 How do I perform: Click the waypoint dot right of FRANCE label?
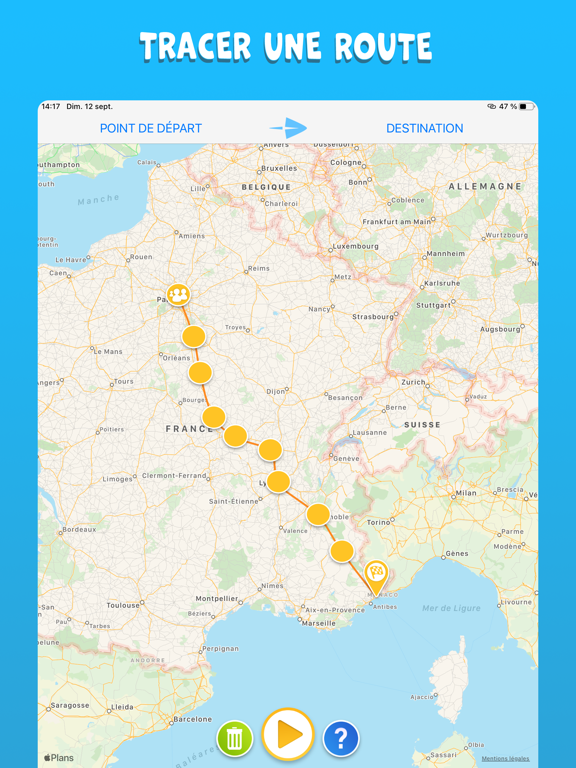pyautogui.click(x=235, y=436)
